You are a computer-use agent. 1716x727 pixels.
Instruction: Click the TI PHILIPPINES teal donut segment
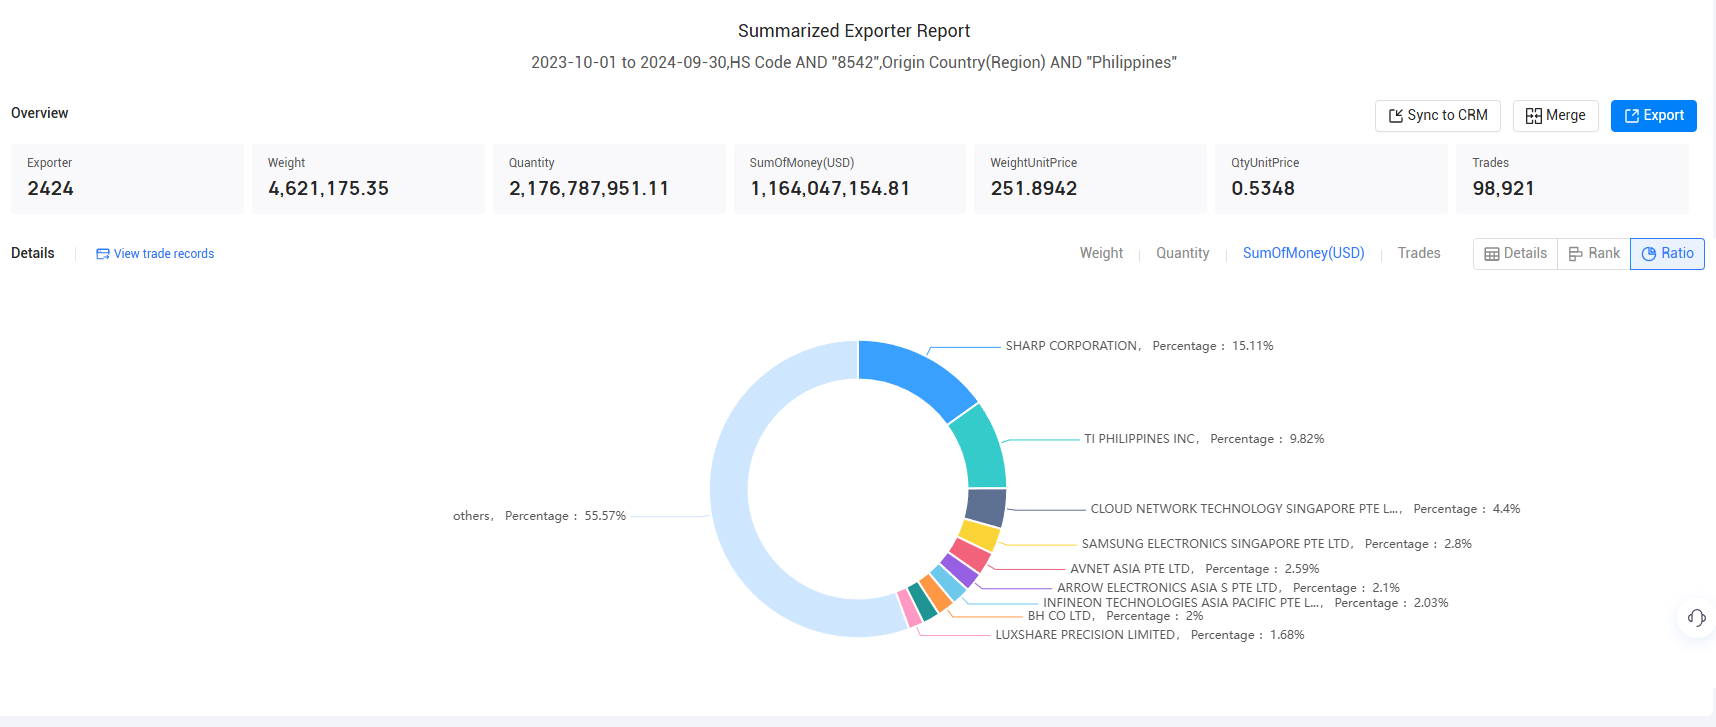980,448
